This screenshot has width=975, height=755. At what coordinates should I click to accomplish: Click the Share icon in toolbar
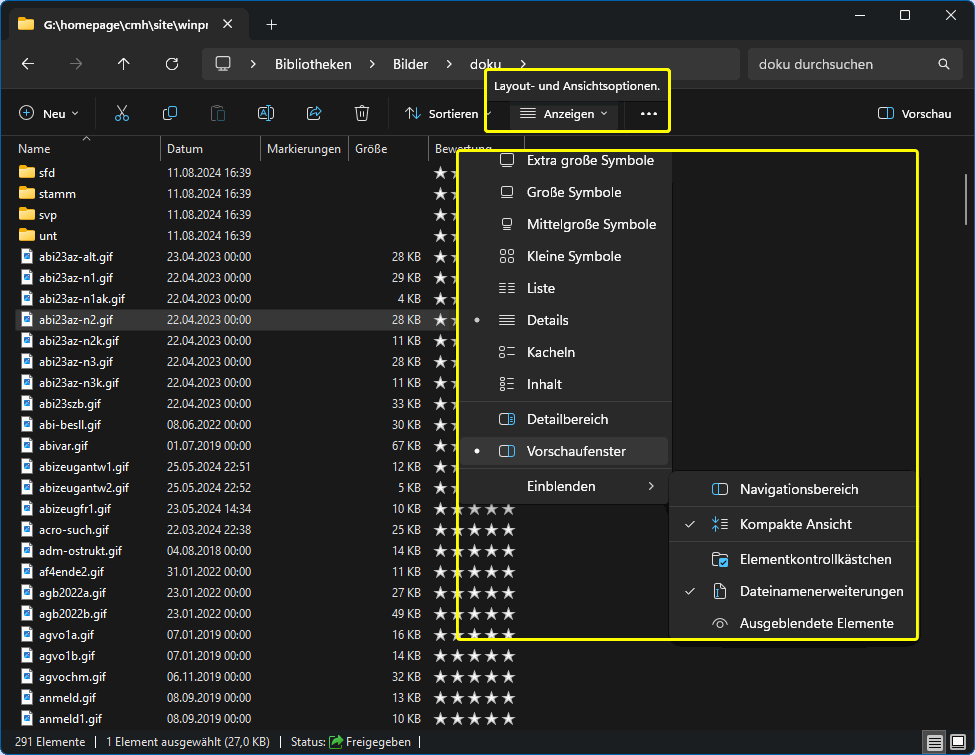(314, 114)
